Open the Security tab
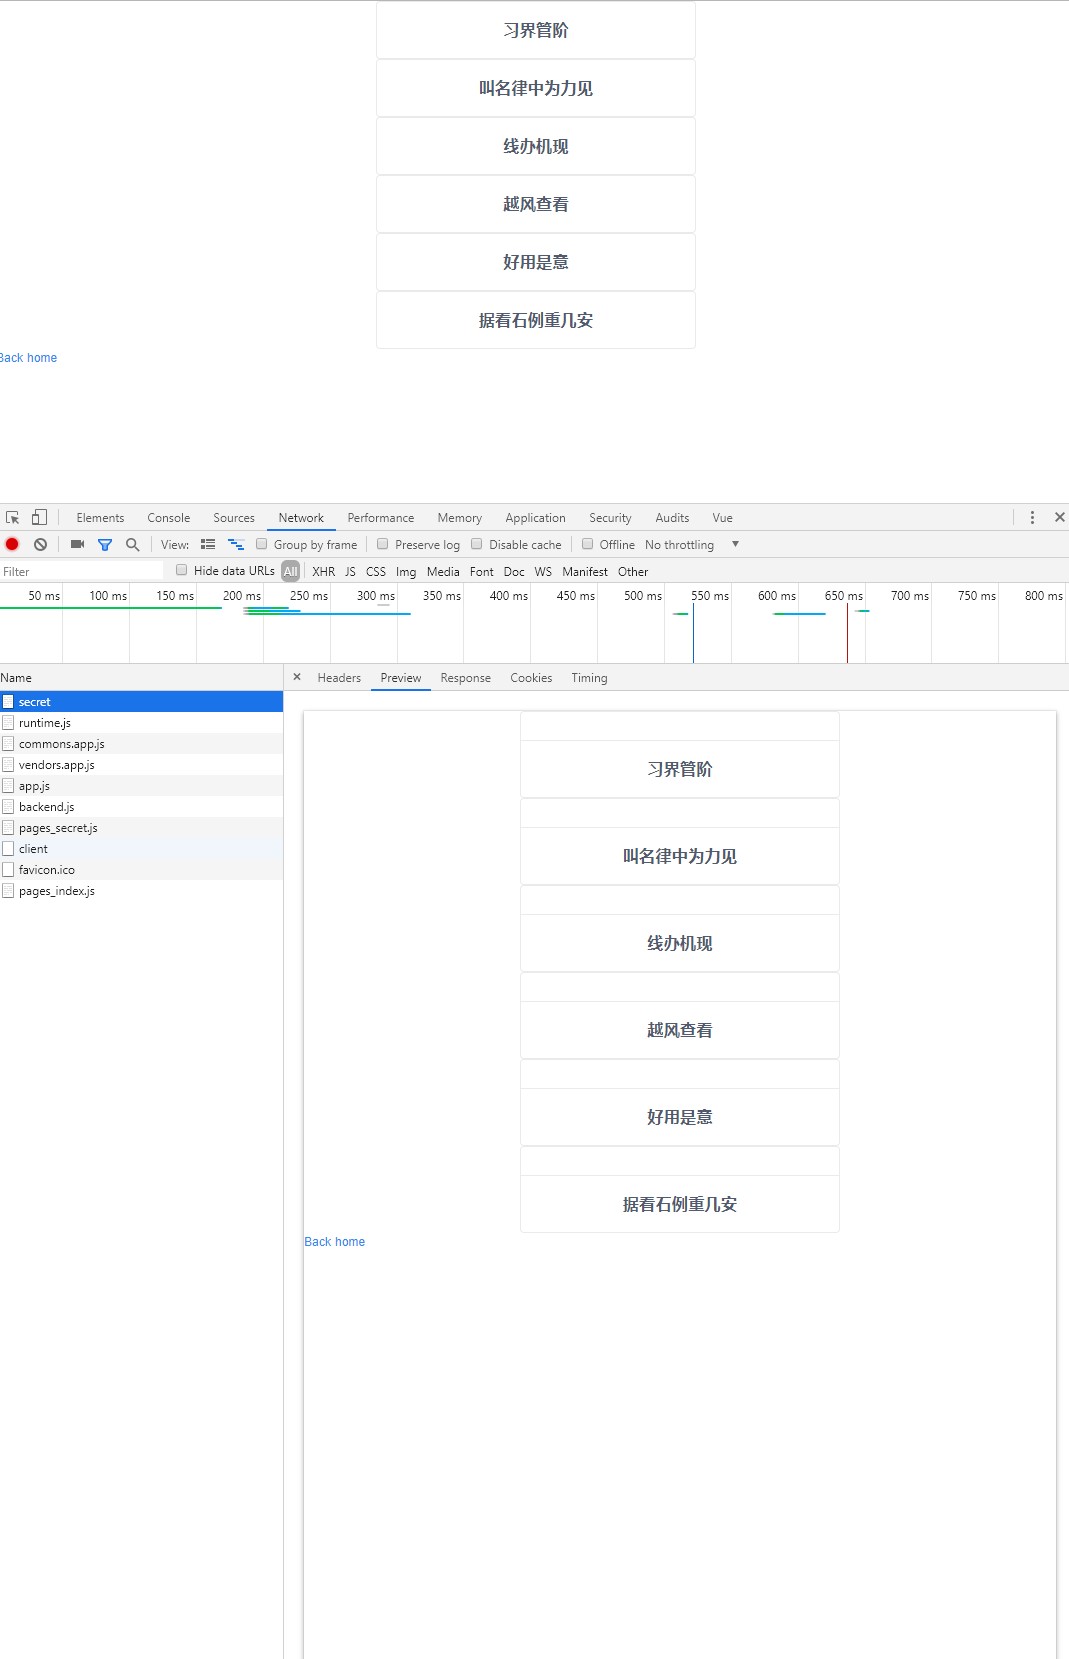The width and height of the screenshot is (1069, 1659). 610,518
